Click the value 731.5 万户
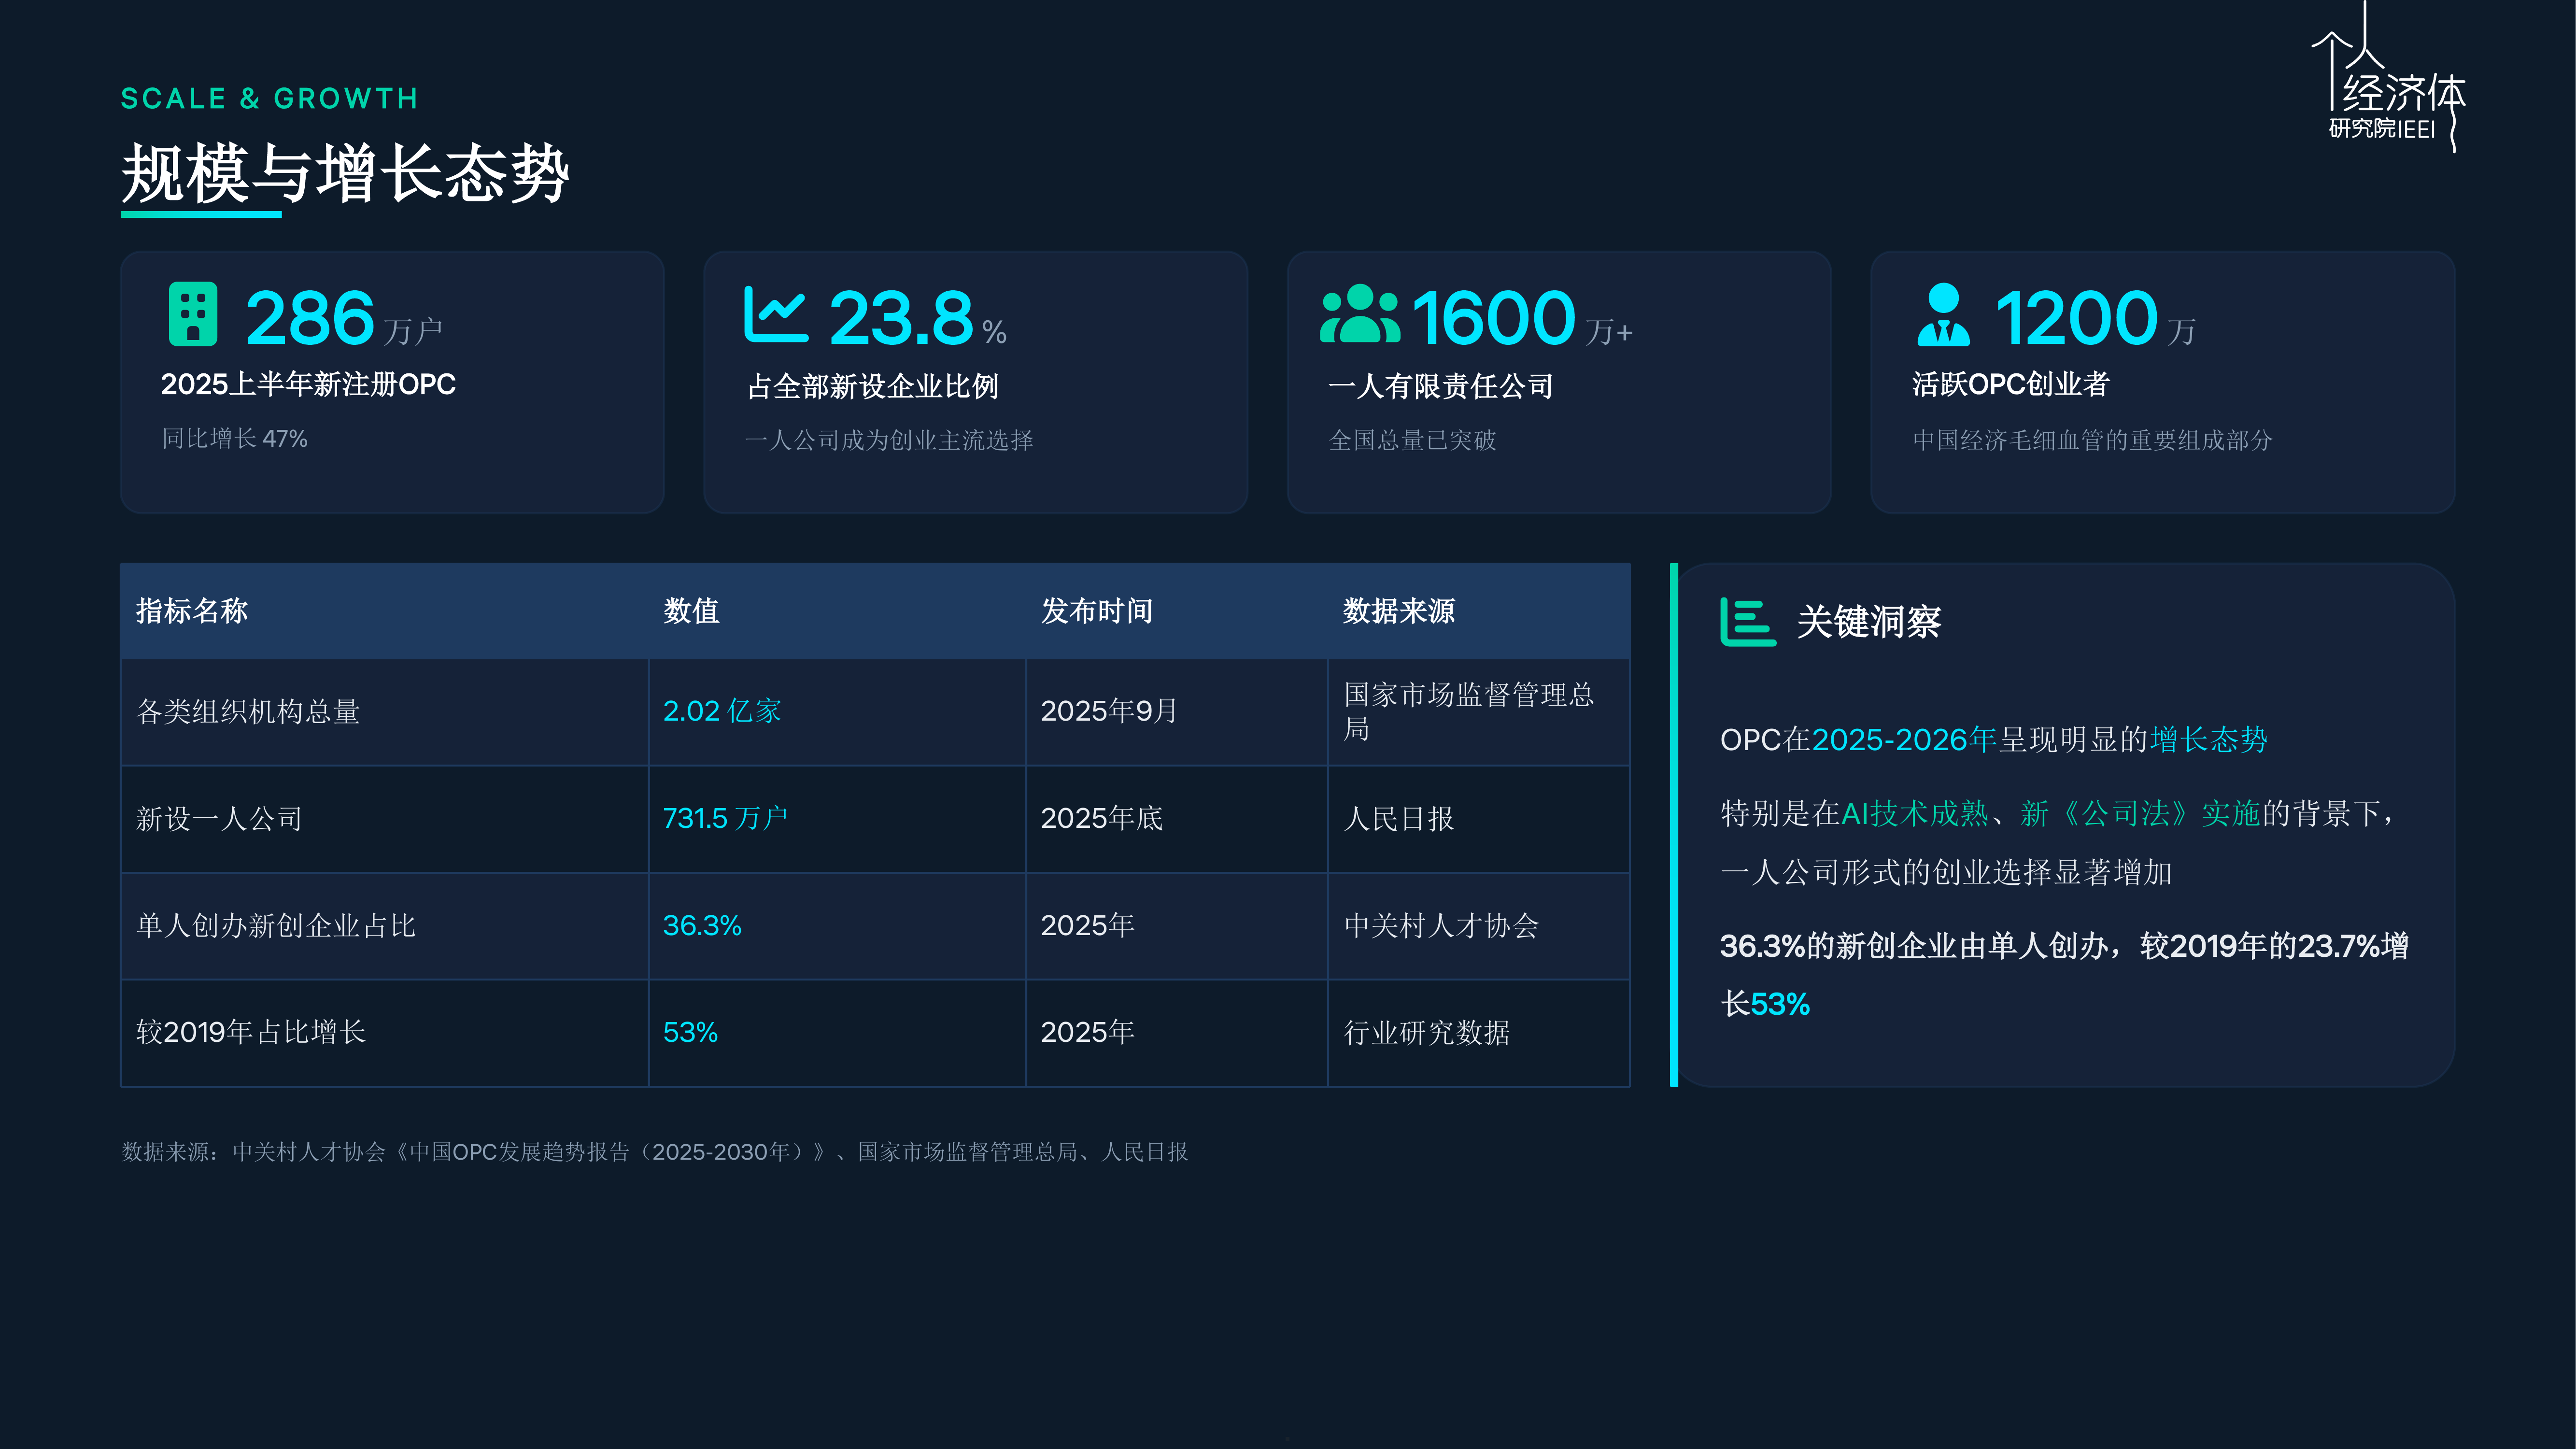 point(726,818)
